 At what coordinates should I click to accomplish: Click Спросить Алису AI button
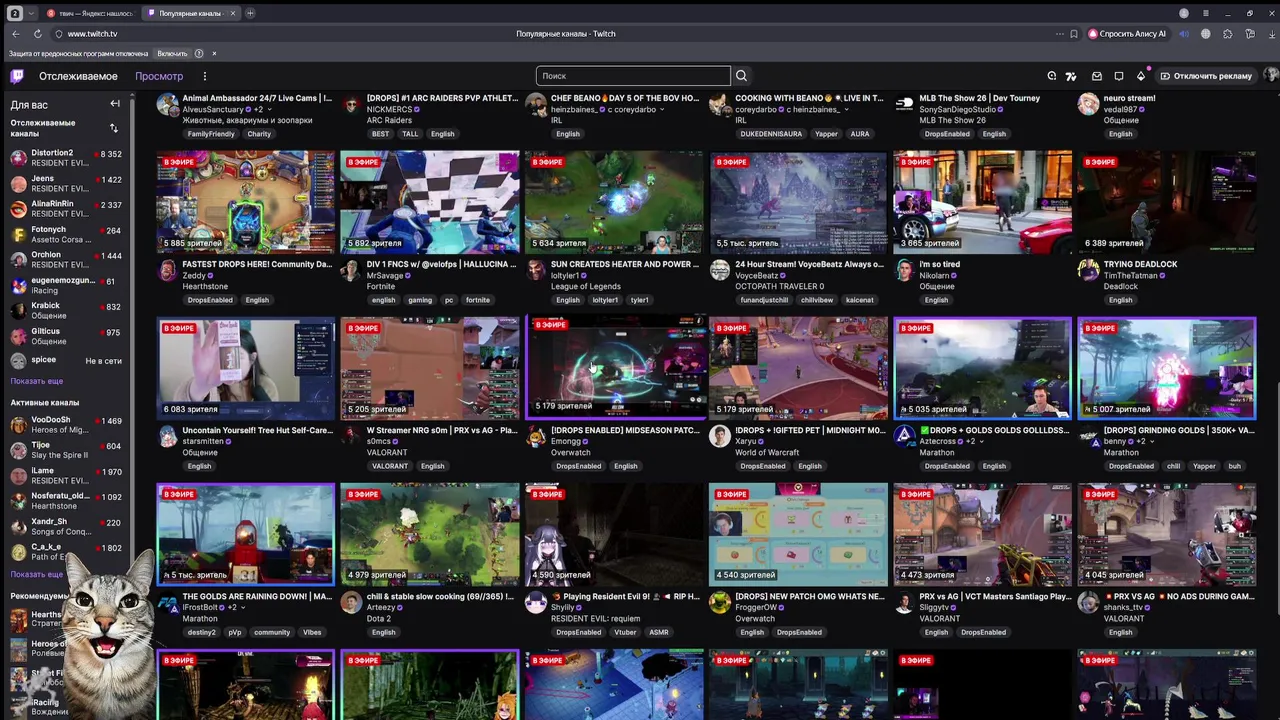1127,34
